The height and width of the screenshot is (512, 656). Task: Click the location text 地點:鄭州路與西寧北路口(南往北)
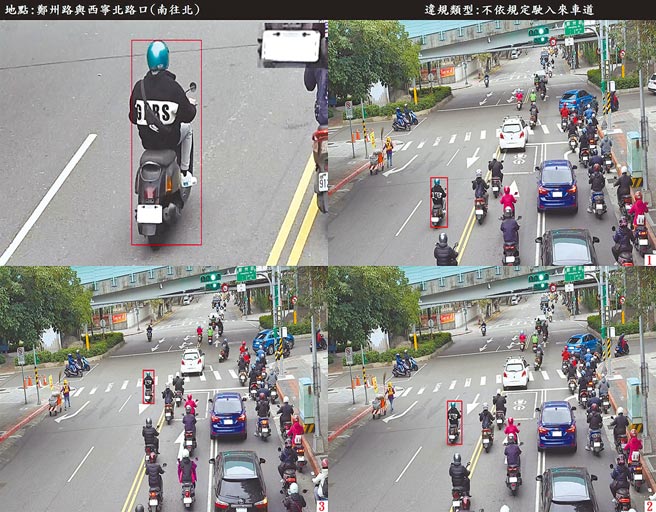102,10
